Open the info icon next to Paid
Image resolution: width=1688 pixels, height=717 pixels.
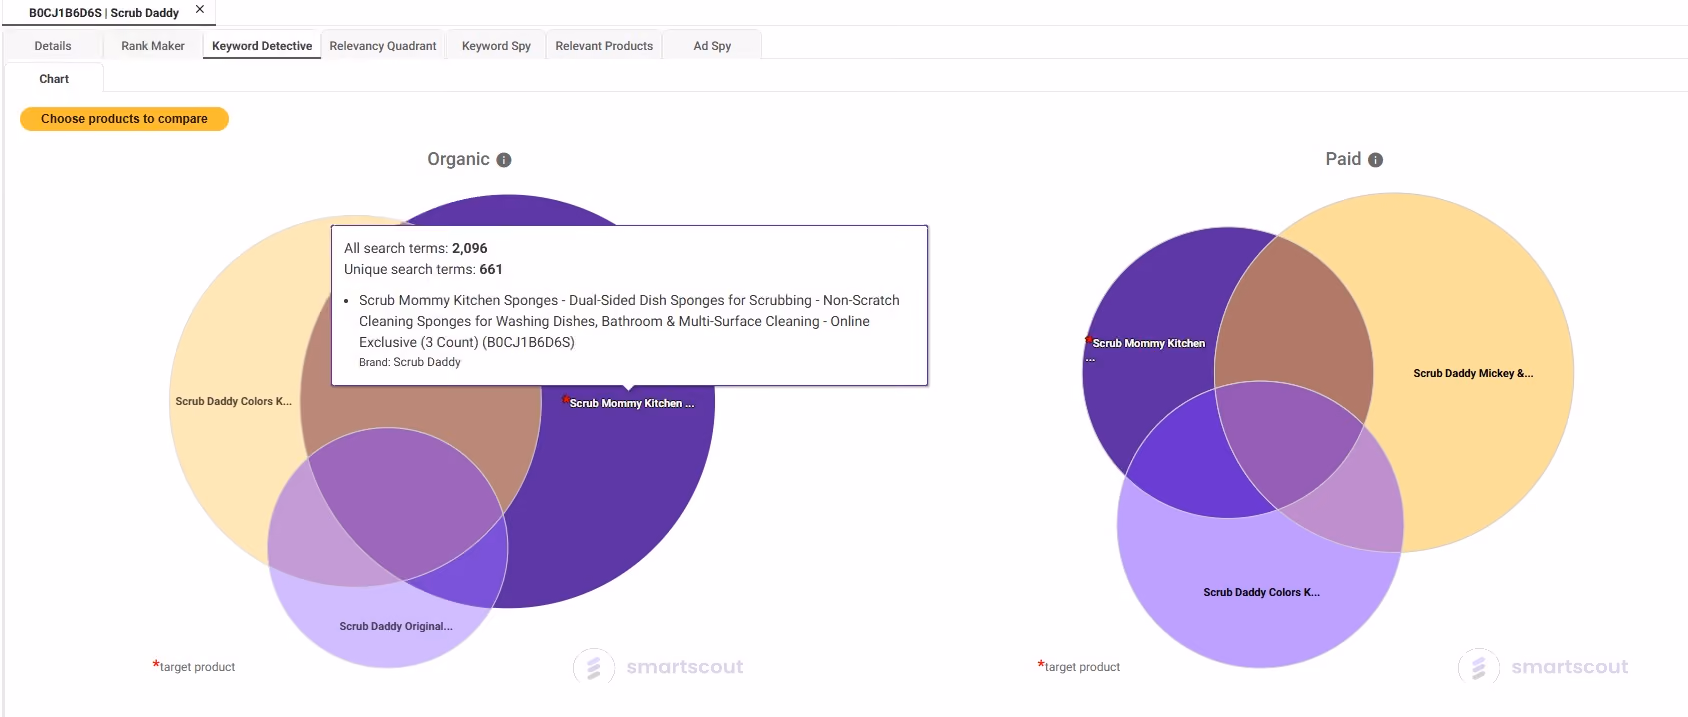tap(1376, 160)
